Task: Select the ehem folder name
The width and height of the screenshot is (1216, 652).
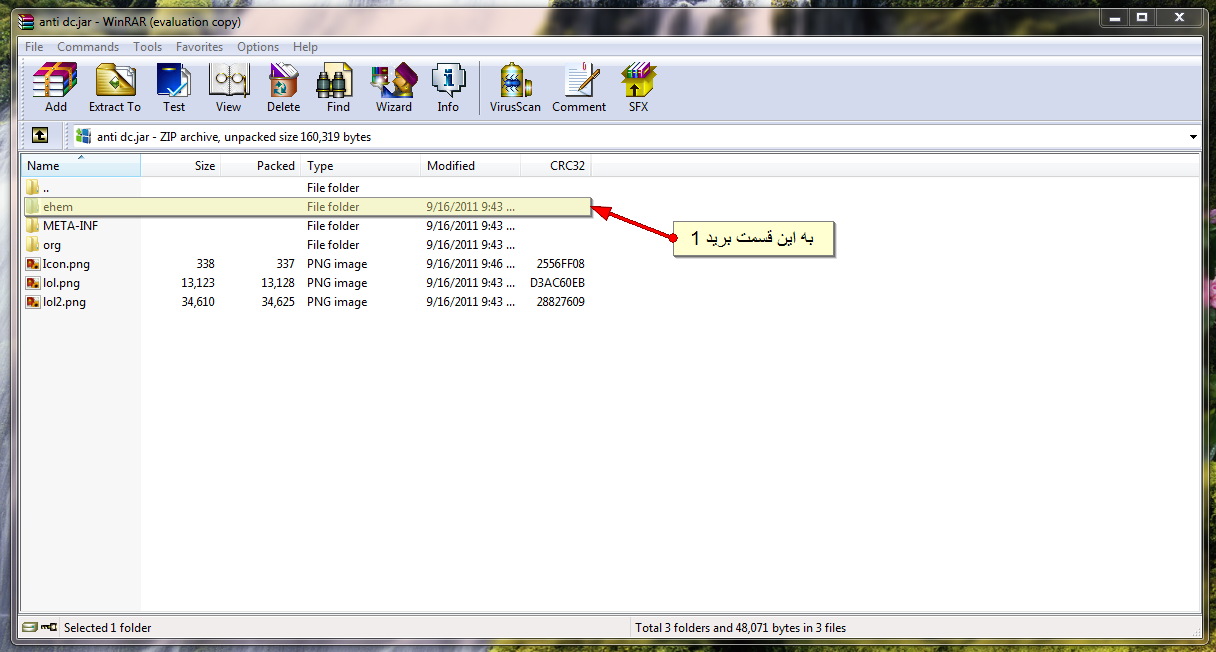Action: tap(58, 207)
